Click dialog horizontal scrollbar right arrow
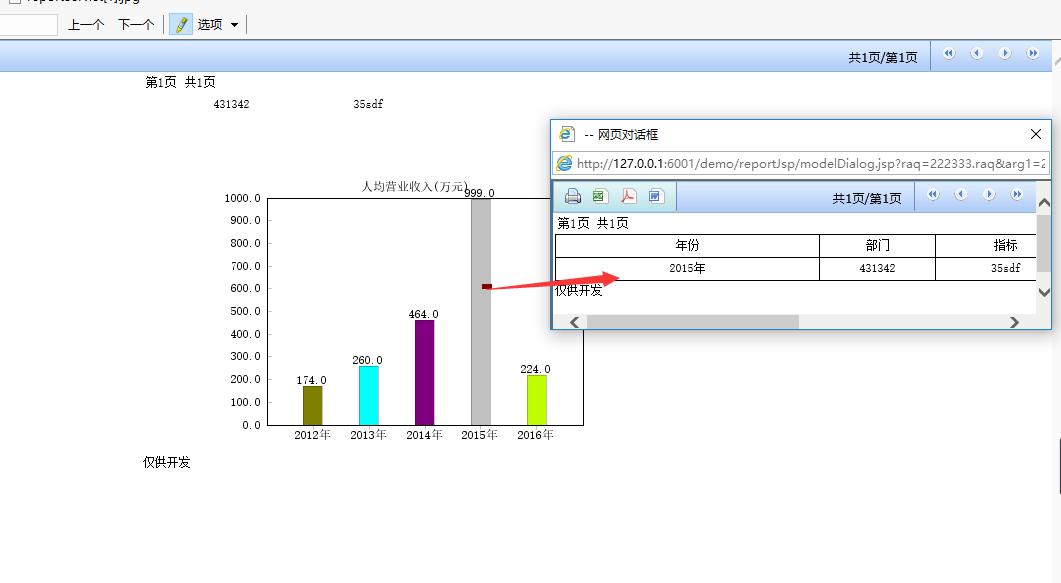1061x583 pixels. pyautogui.click(x=1014, y=322)
